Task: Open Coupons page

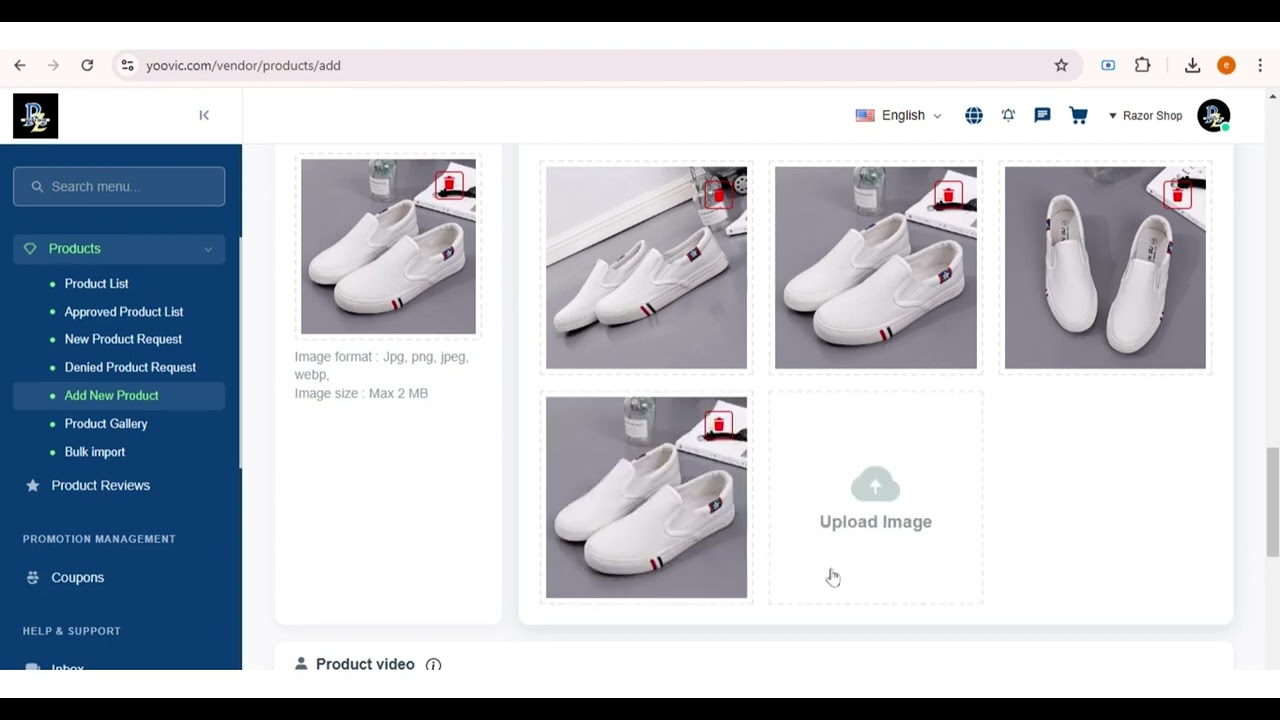Action: pyautogui.click(x=78, y=577)
